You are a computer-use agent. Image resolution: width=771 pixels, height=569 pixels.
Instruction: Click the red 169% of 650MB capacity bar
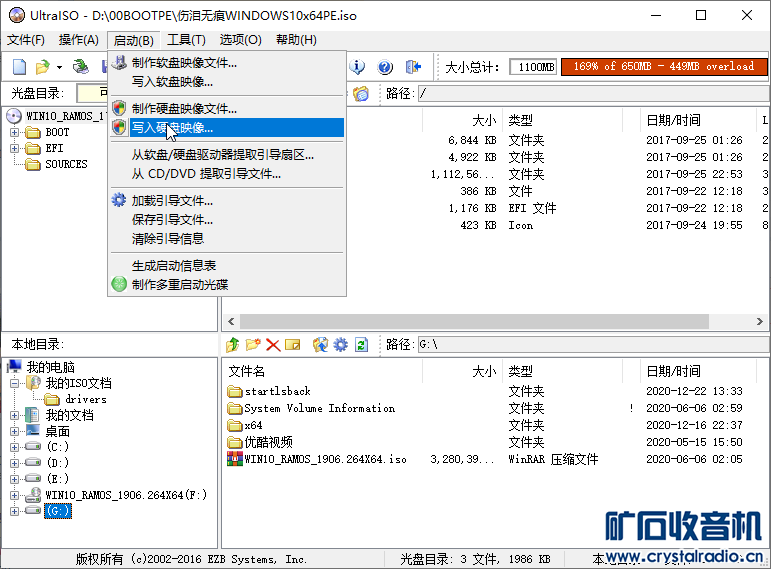tap(664, 66)
